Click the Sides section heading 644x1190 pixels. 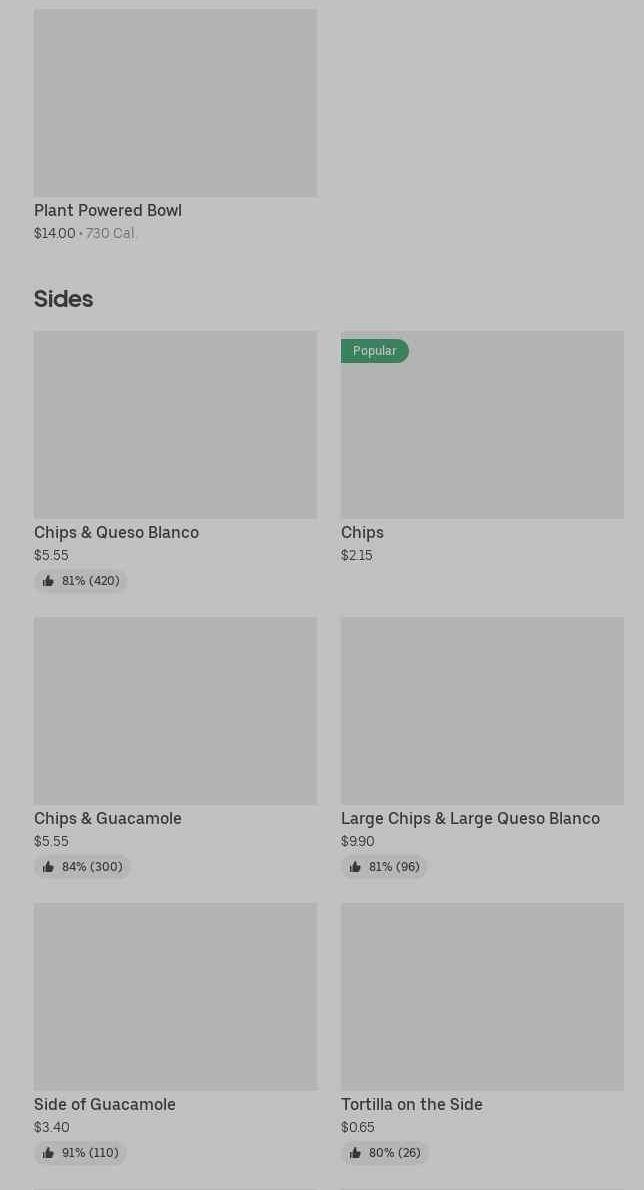tap(63, 299)
